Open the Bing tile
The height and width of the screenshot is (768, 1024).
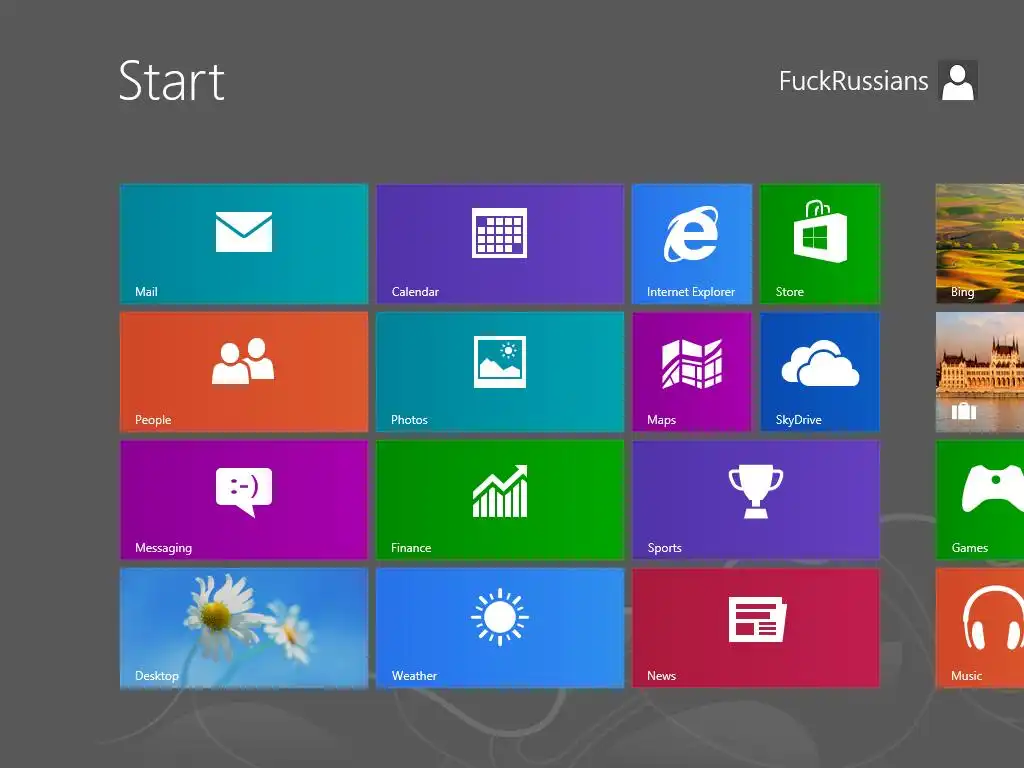(980, 244)
